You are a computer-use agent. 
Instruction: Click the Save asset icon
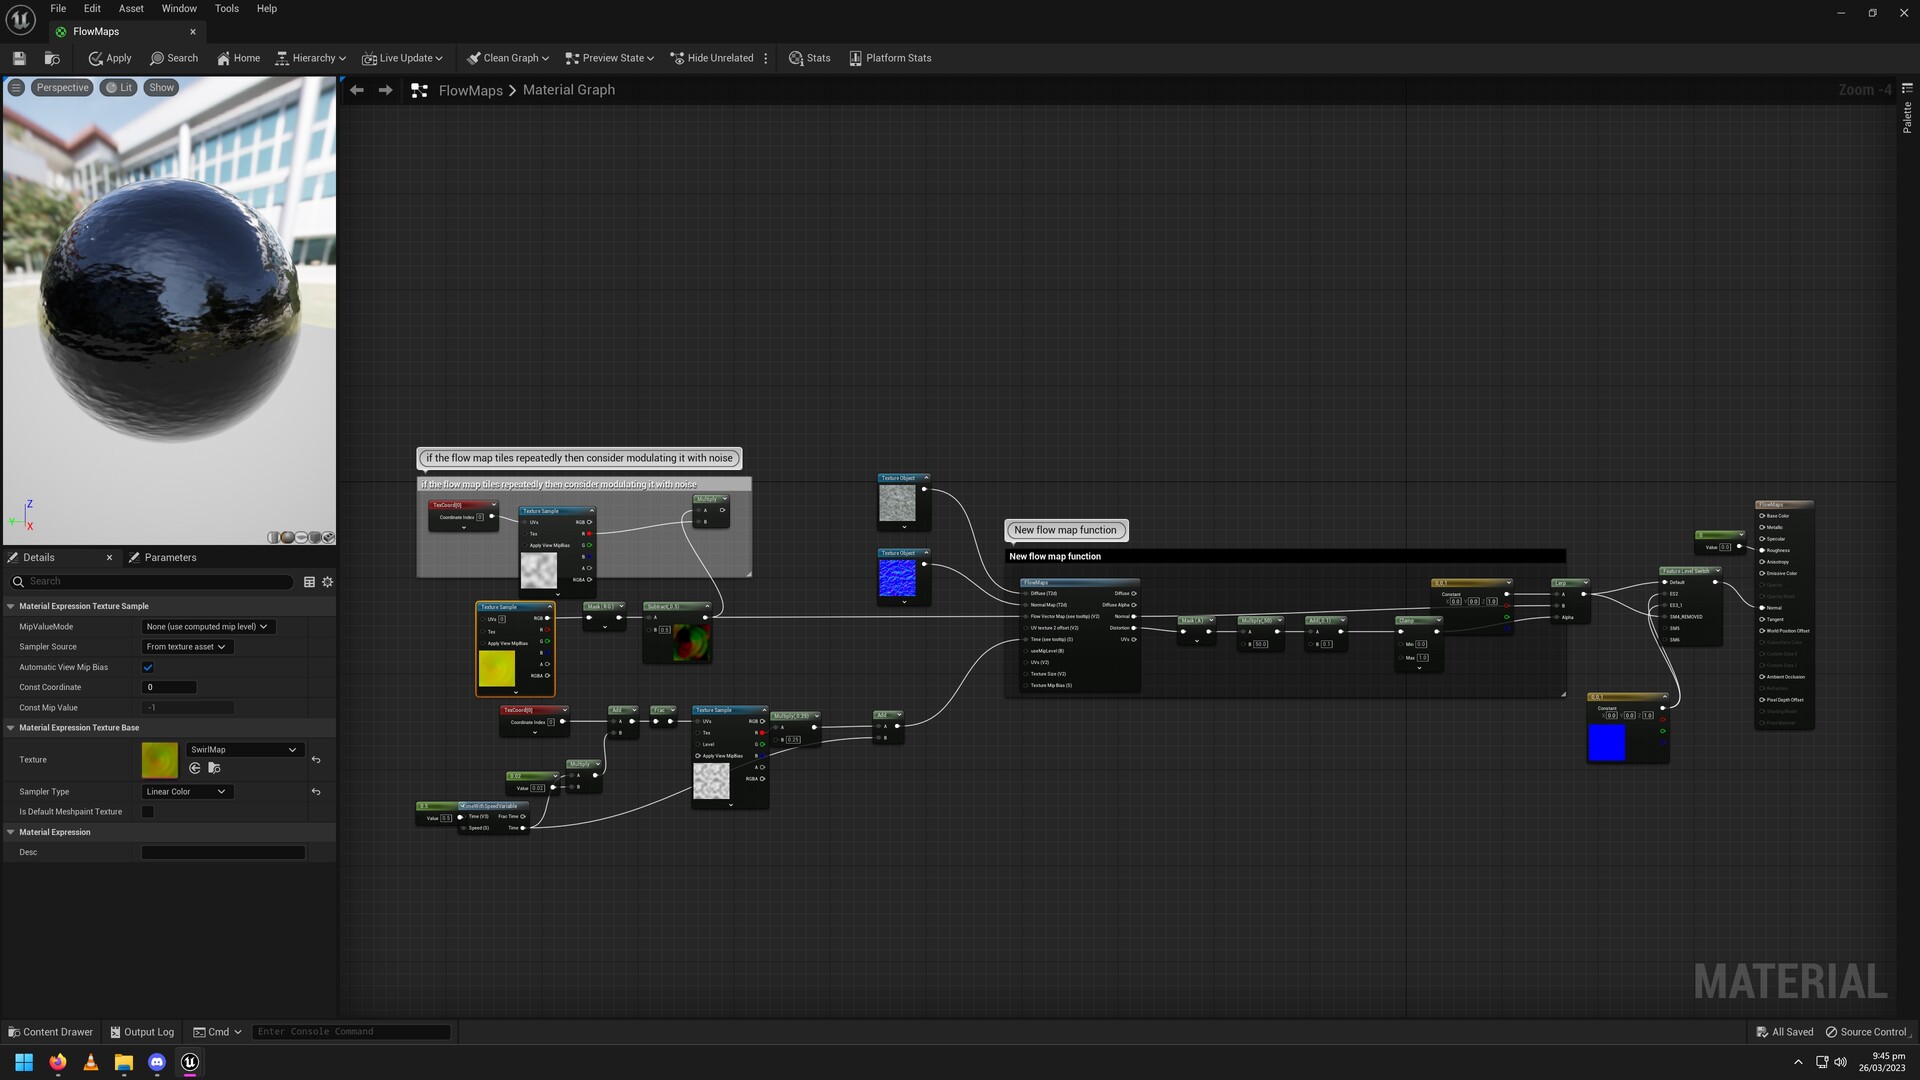click(18, 57)
